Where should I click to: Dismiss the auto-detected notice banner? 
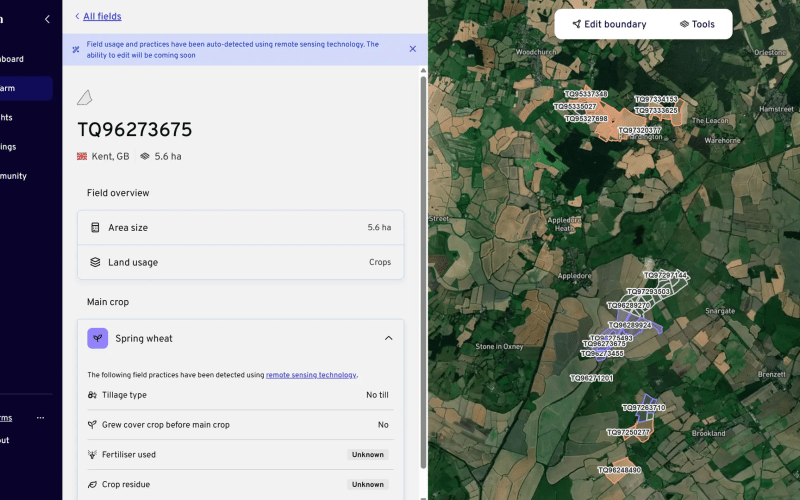click(413, 49)
